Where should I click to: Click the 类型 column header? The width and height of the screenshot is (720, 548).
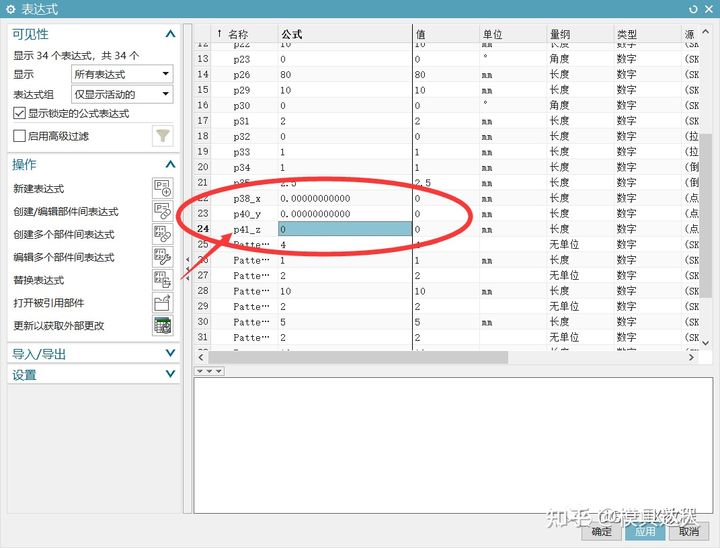626,34
